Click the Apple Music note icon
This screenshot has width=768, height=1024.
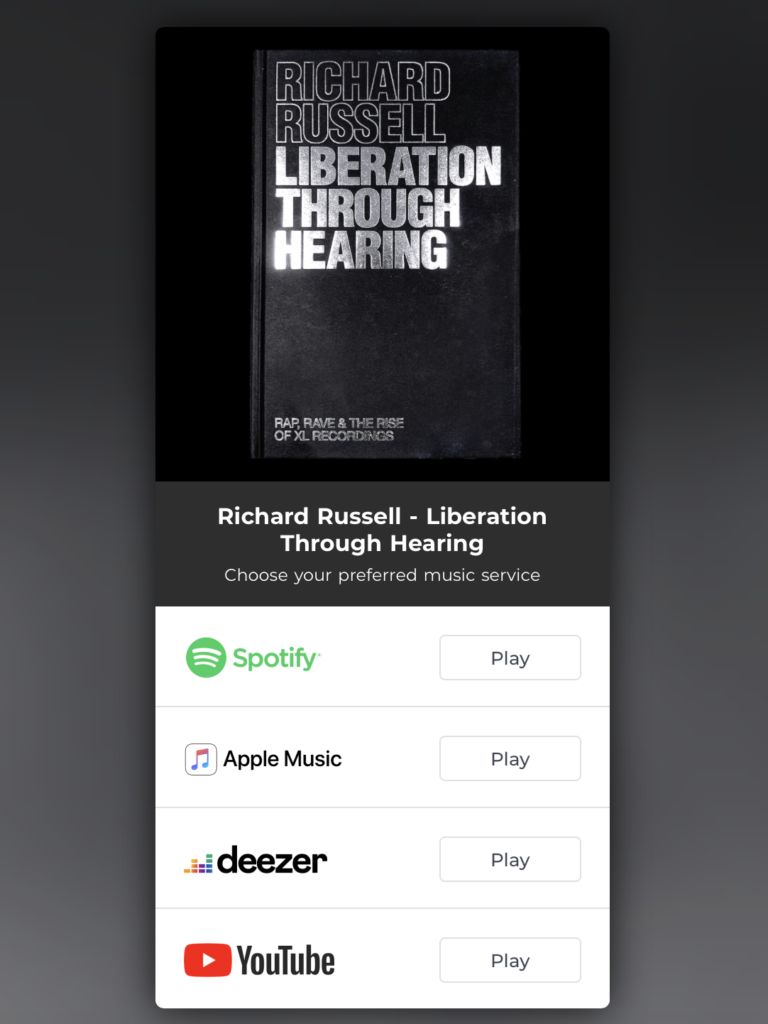coord(200,759)
